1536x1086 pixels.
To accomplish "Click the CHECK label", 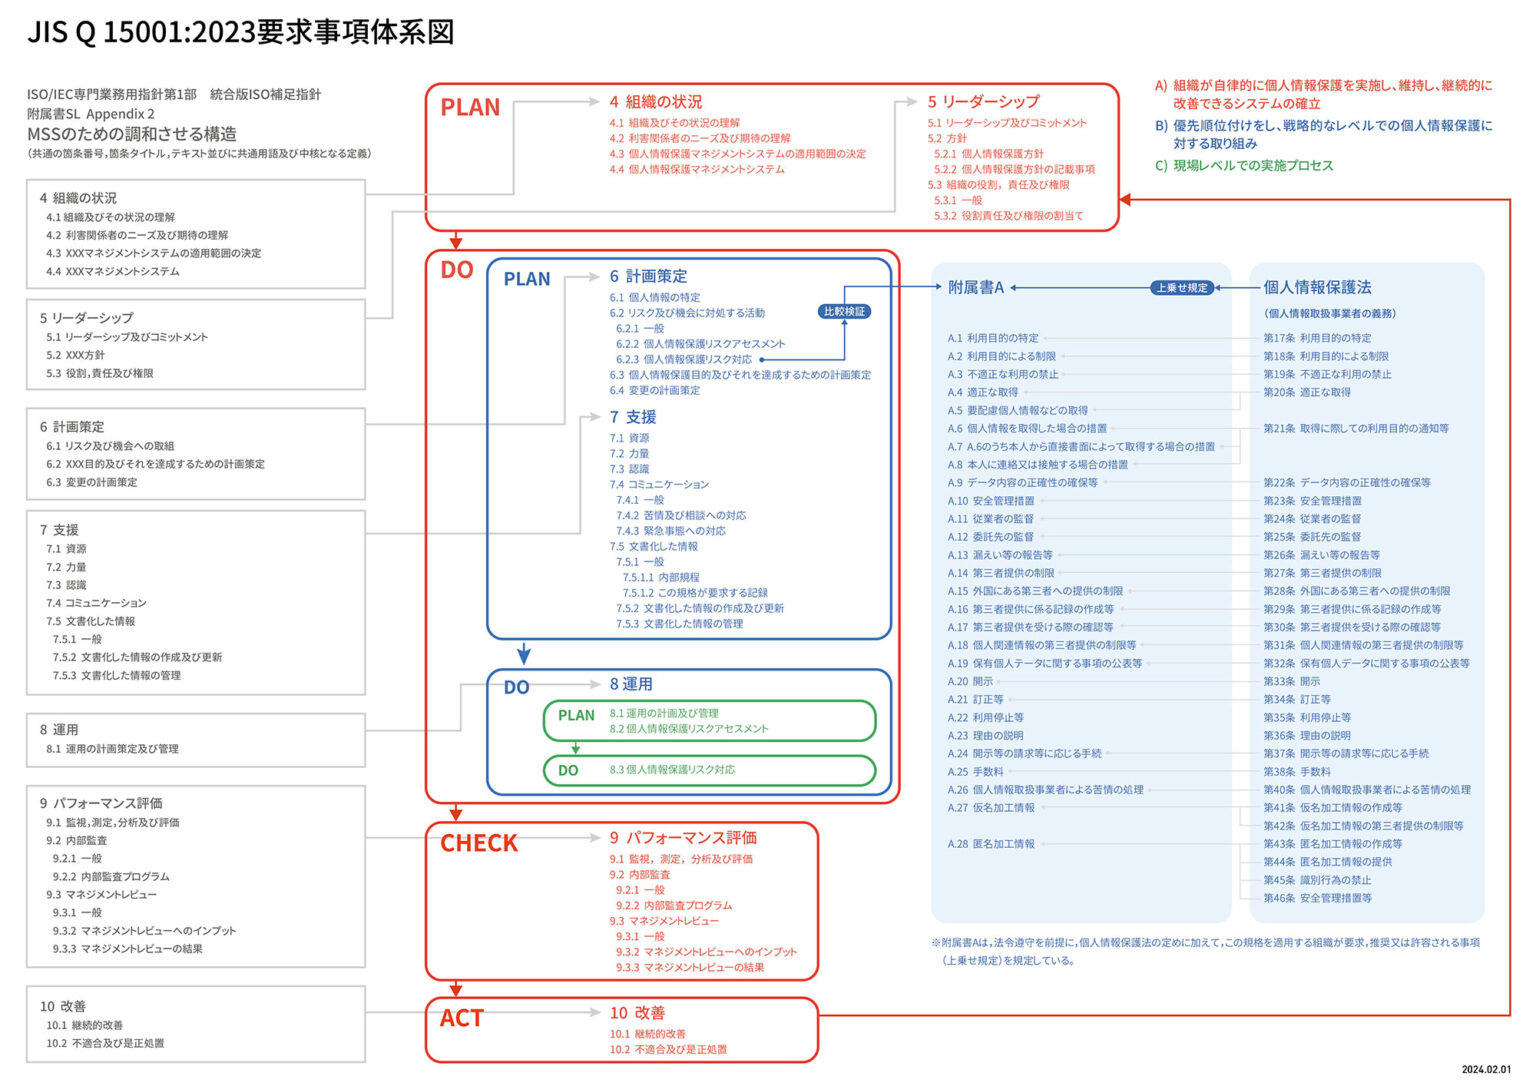I will (x=481, y=843).
